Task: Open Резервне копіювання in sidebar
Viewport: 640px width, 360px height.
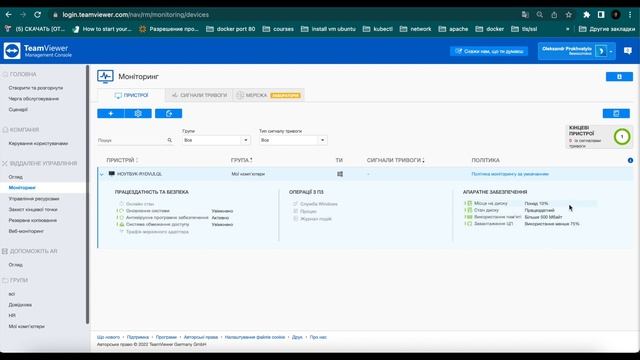Action: point(33,220)
